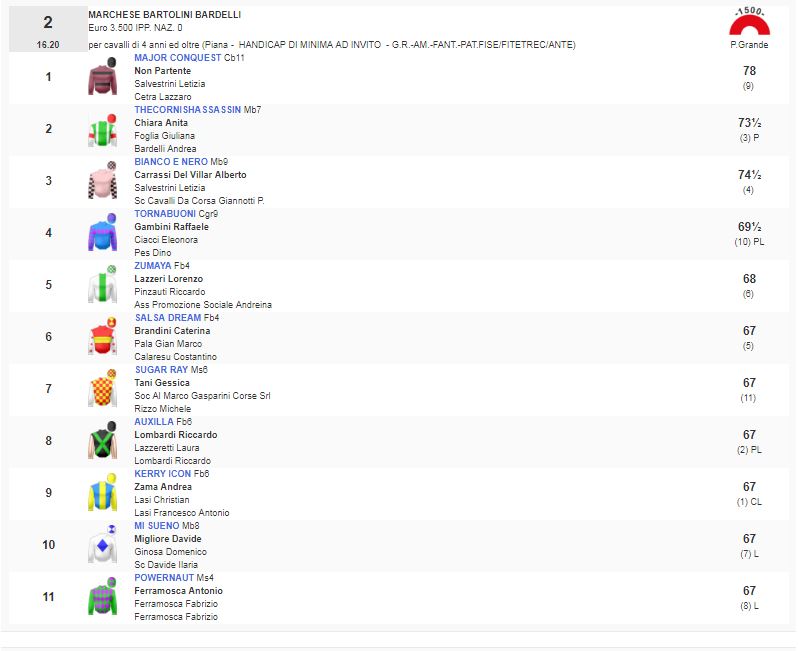799x651 pixels.
Task: Click the white silks with blue diamond for Mi Sueno
Action: click(x=102, y=546)
